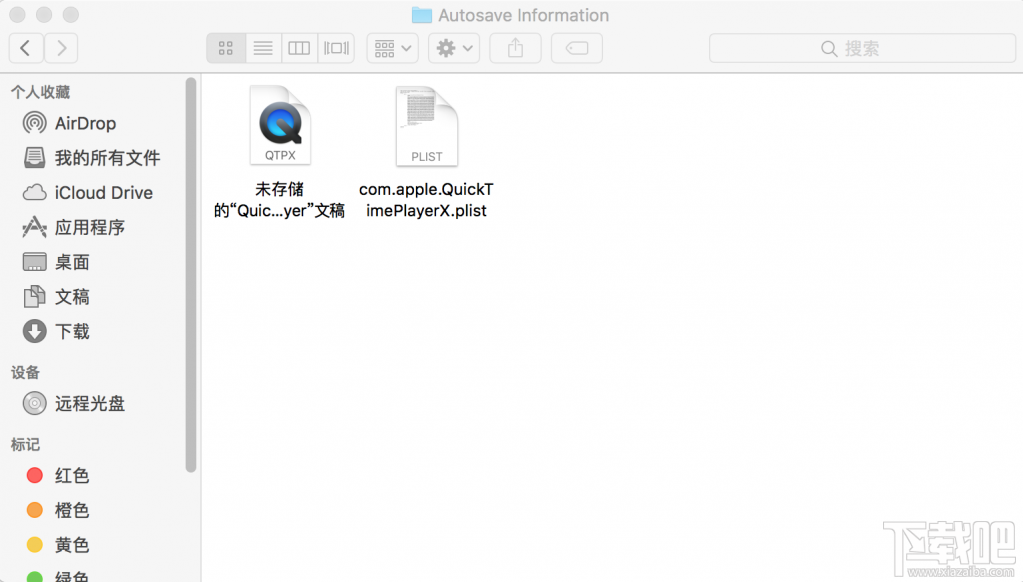Switch to icon view
The image size is (1023, 582).
pyautogui.click(x=226, y=48)
